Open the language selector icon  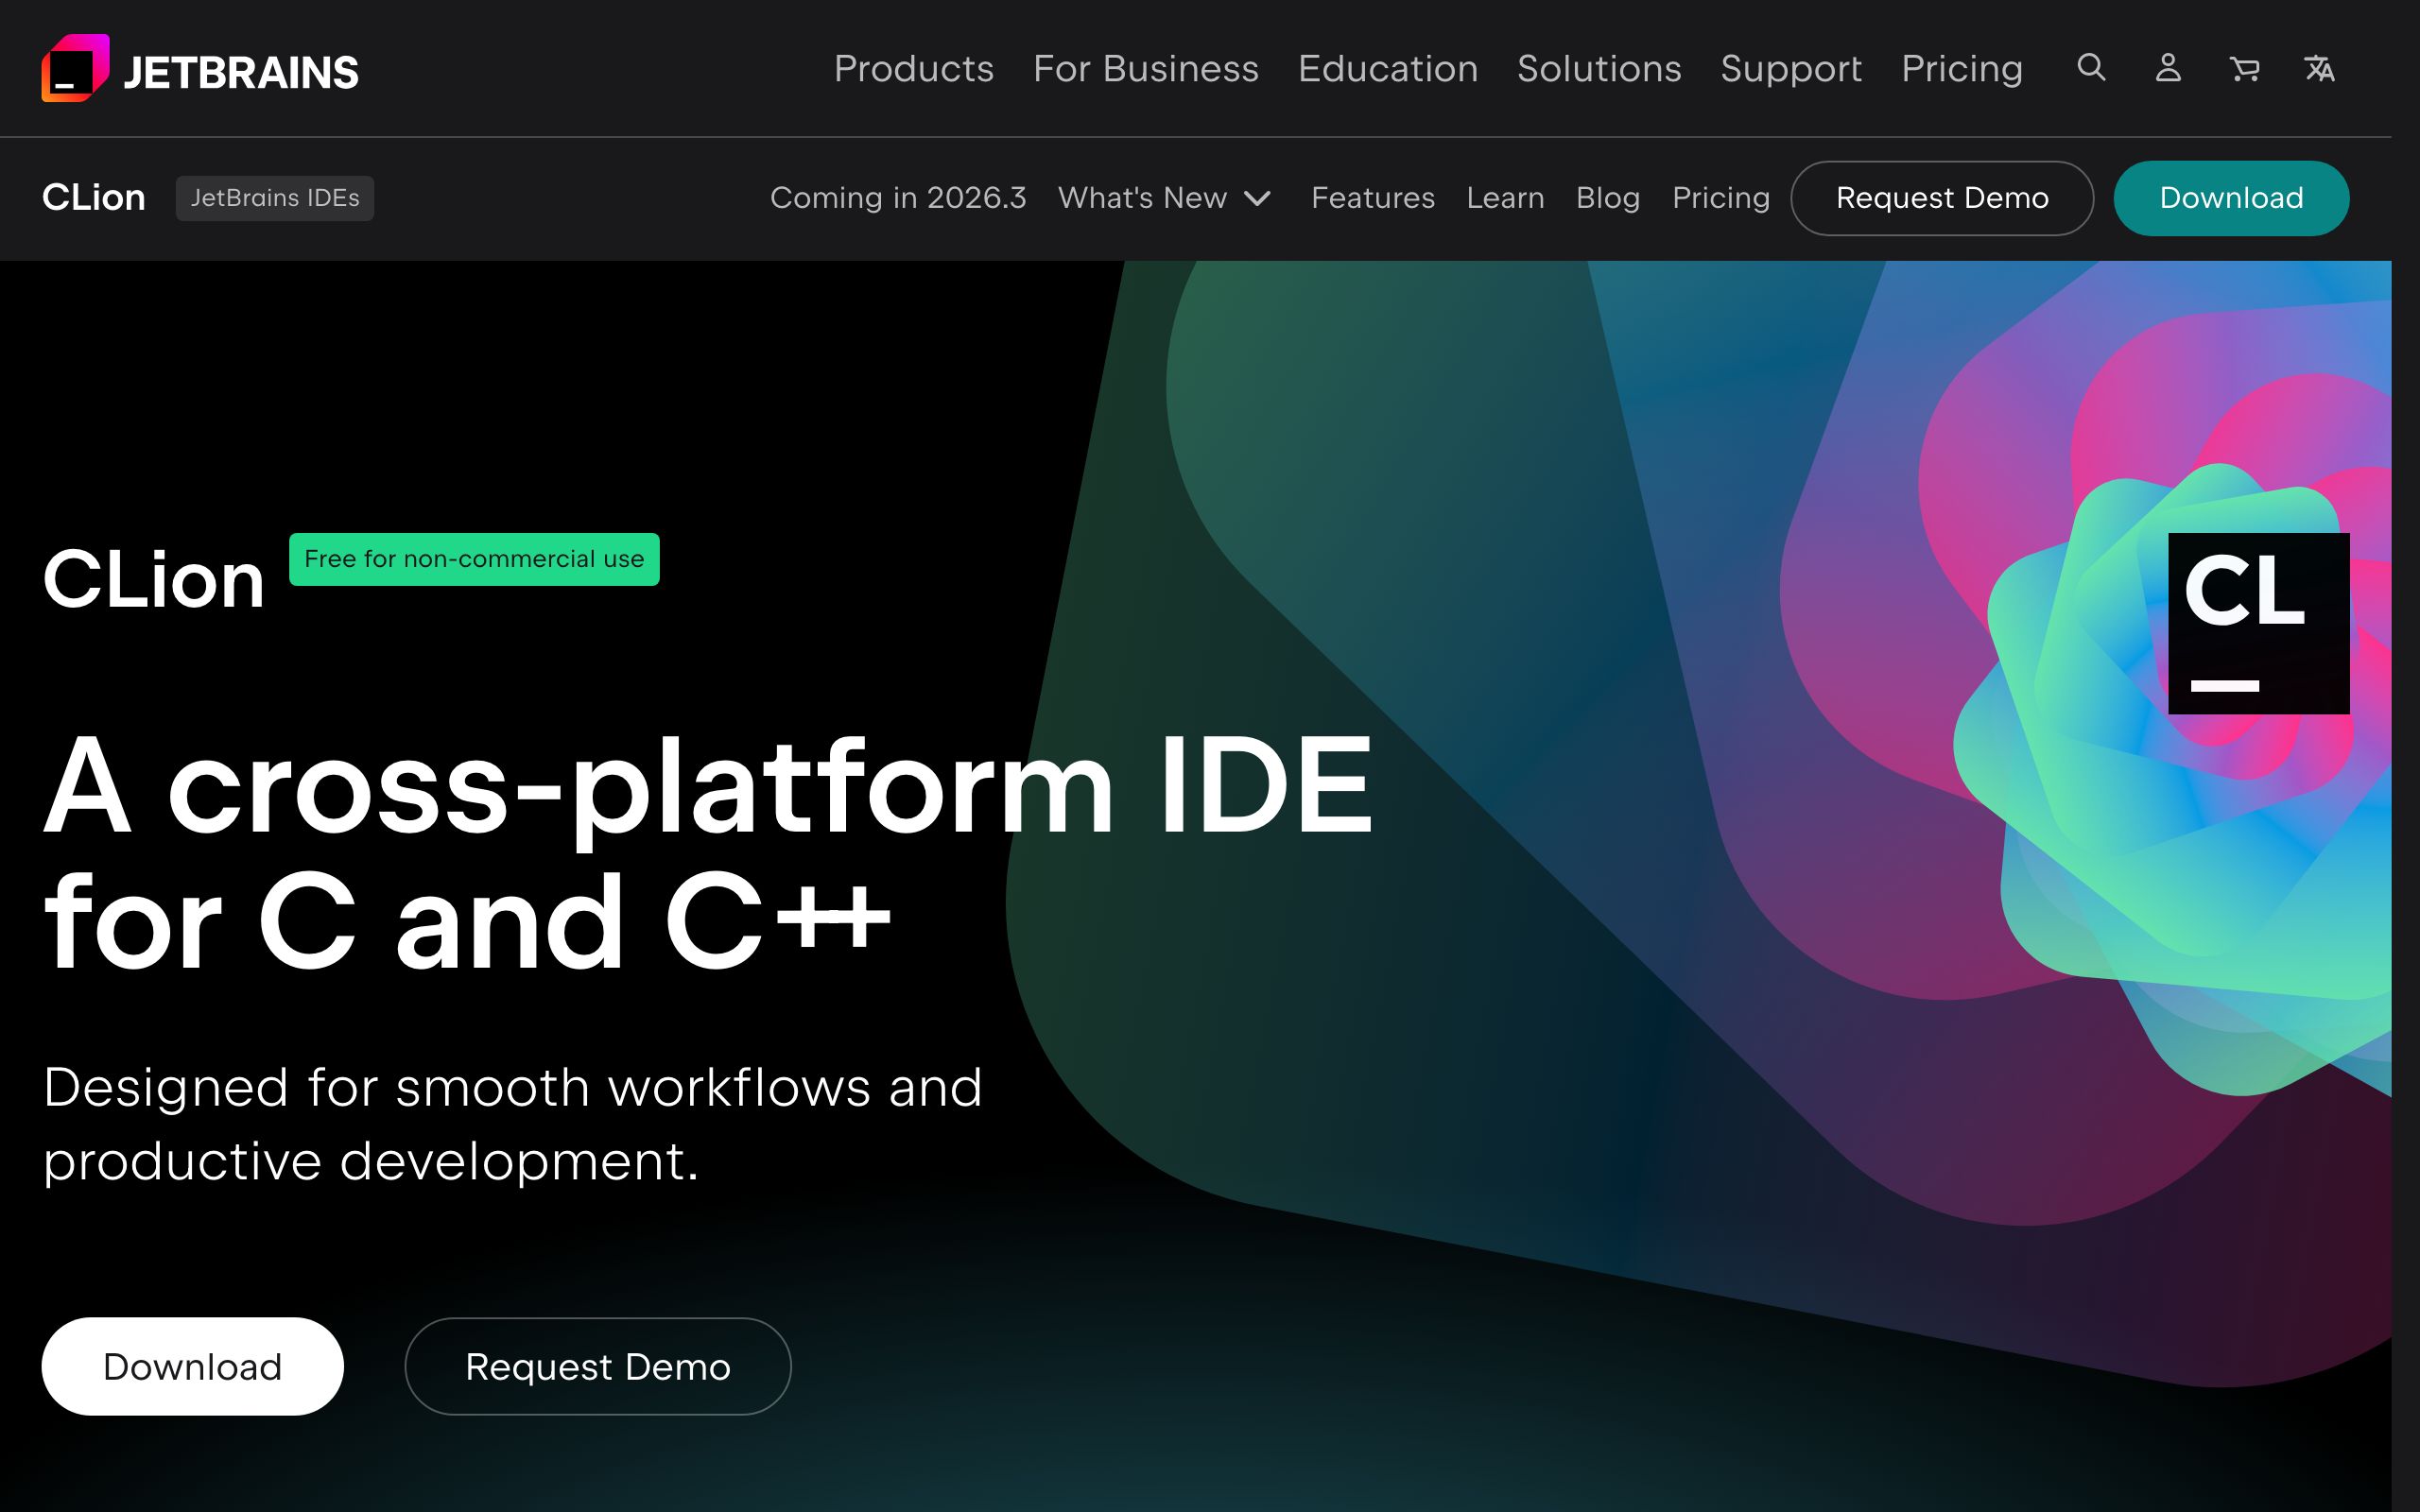[2320, 68]
